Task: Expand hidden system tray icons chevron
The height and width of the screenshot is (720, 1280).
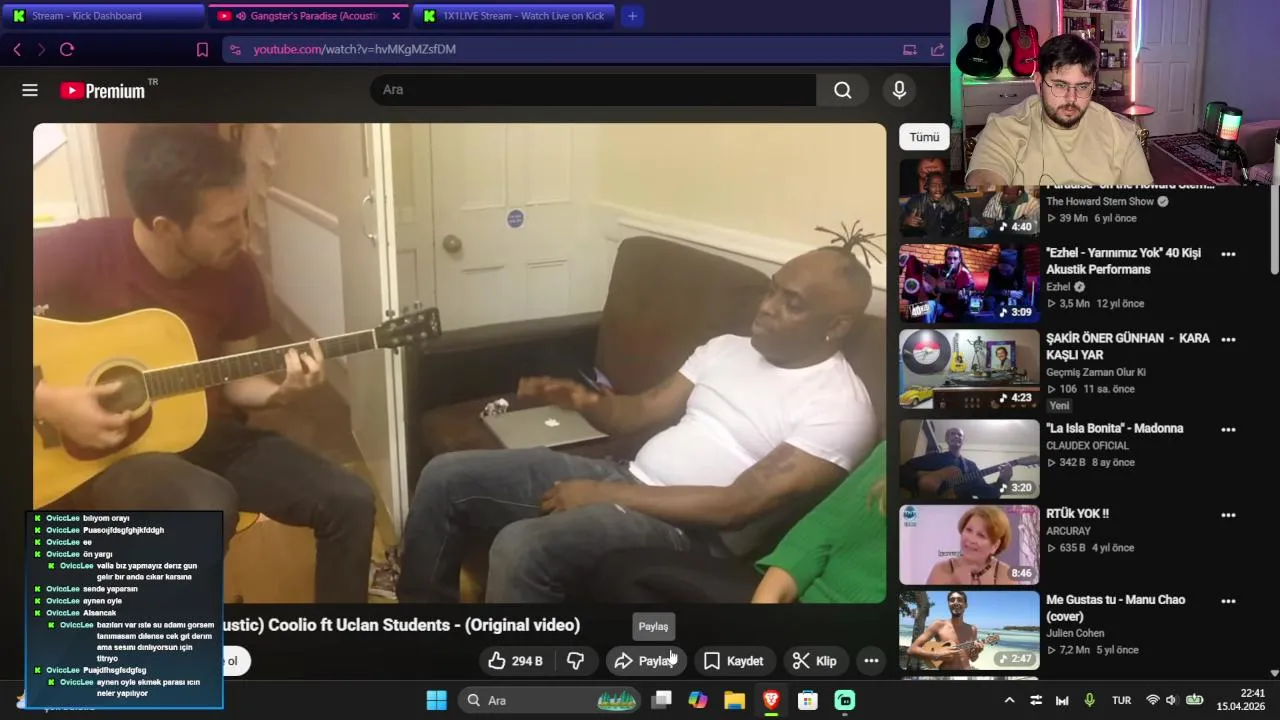Action: pyautogui.click(x=1009, y=701)
